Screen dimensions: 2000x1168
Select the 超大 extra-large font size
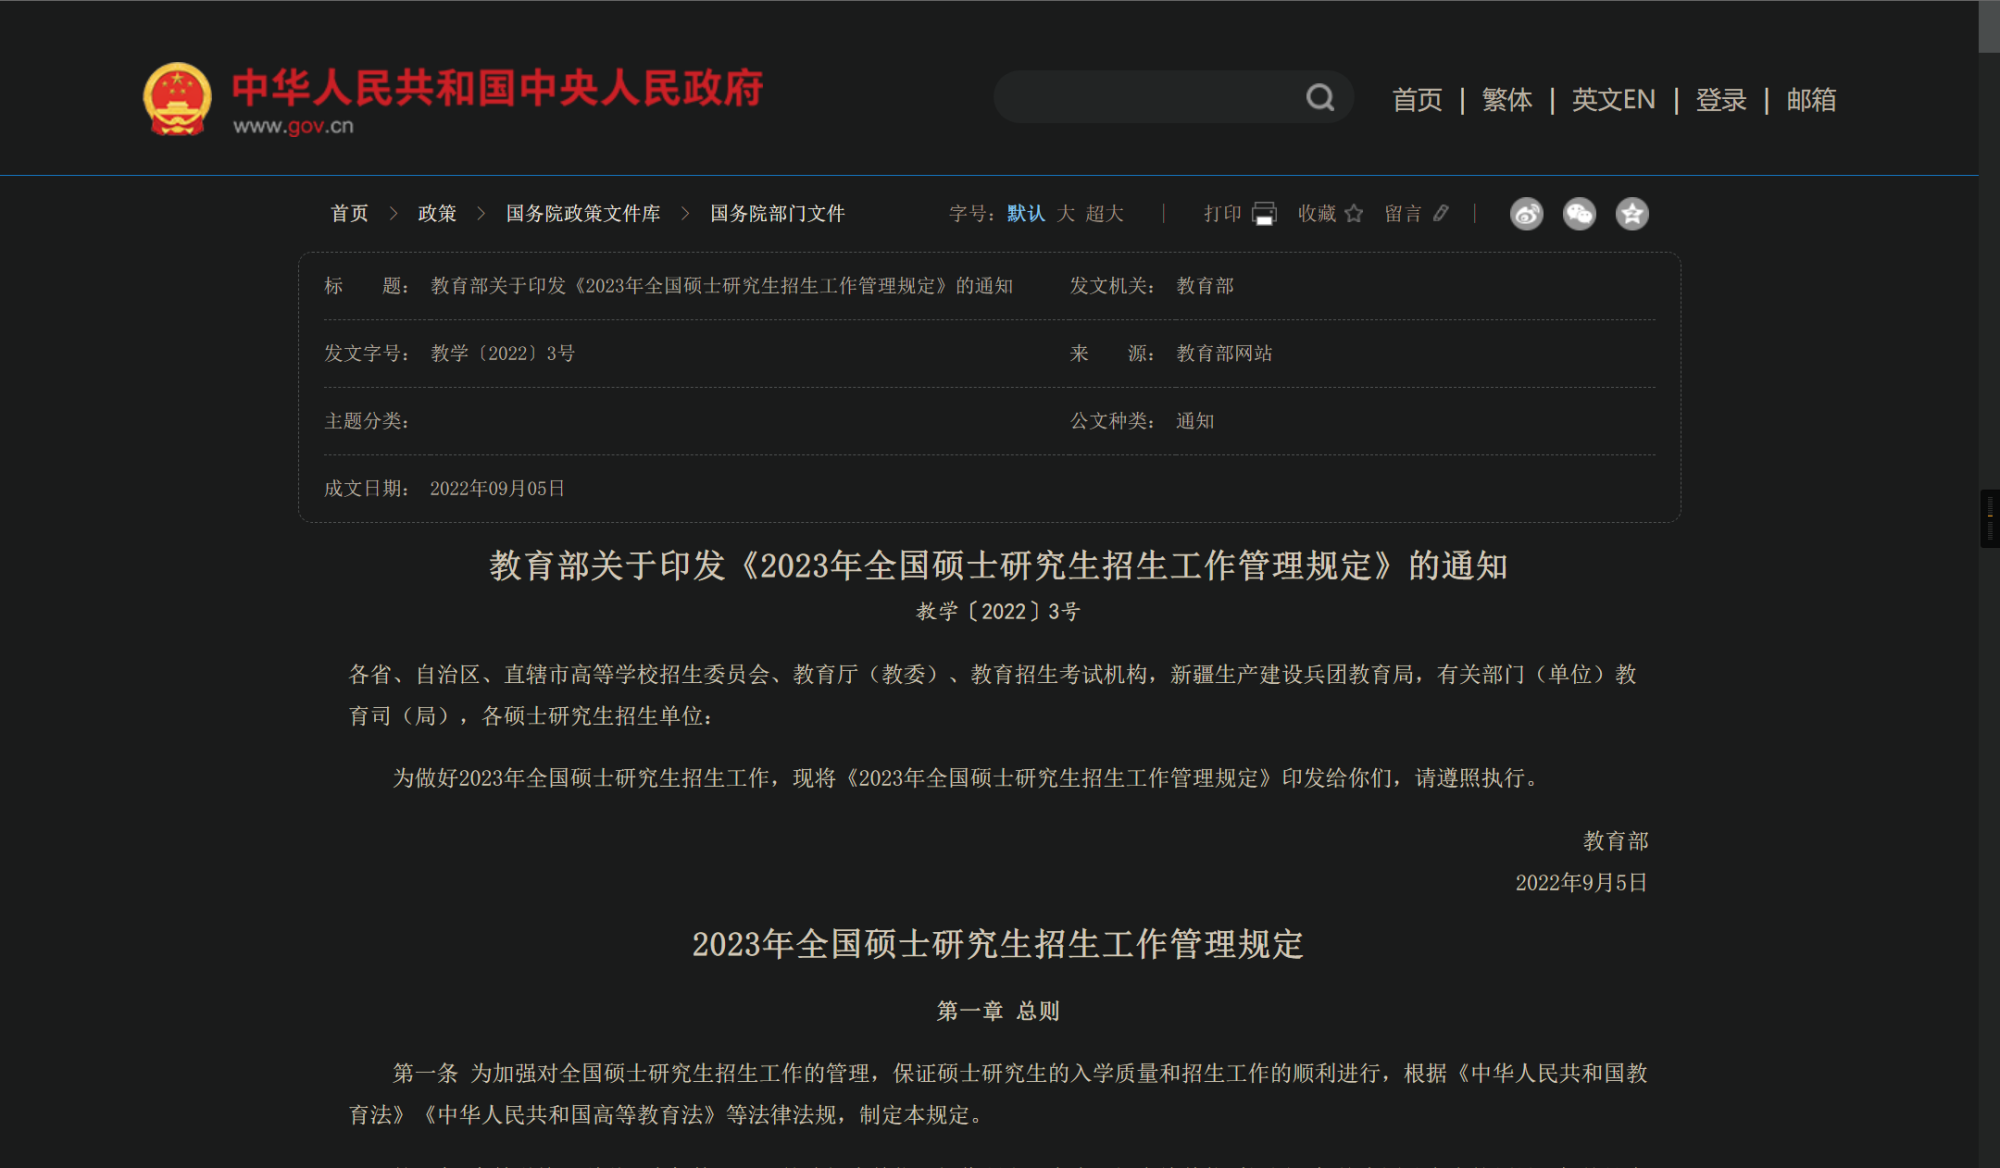pos(1106,213)
